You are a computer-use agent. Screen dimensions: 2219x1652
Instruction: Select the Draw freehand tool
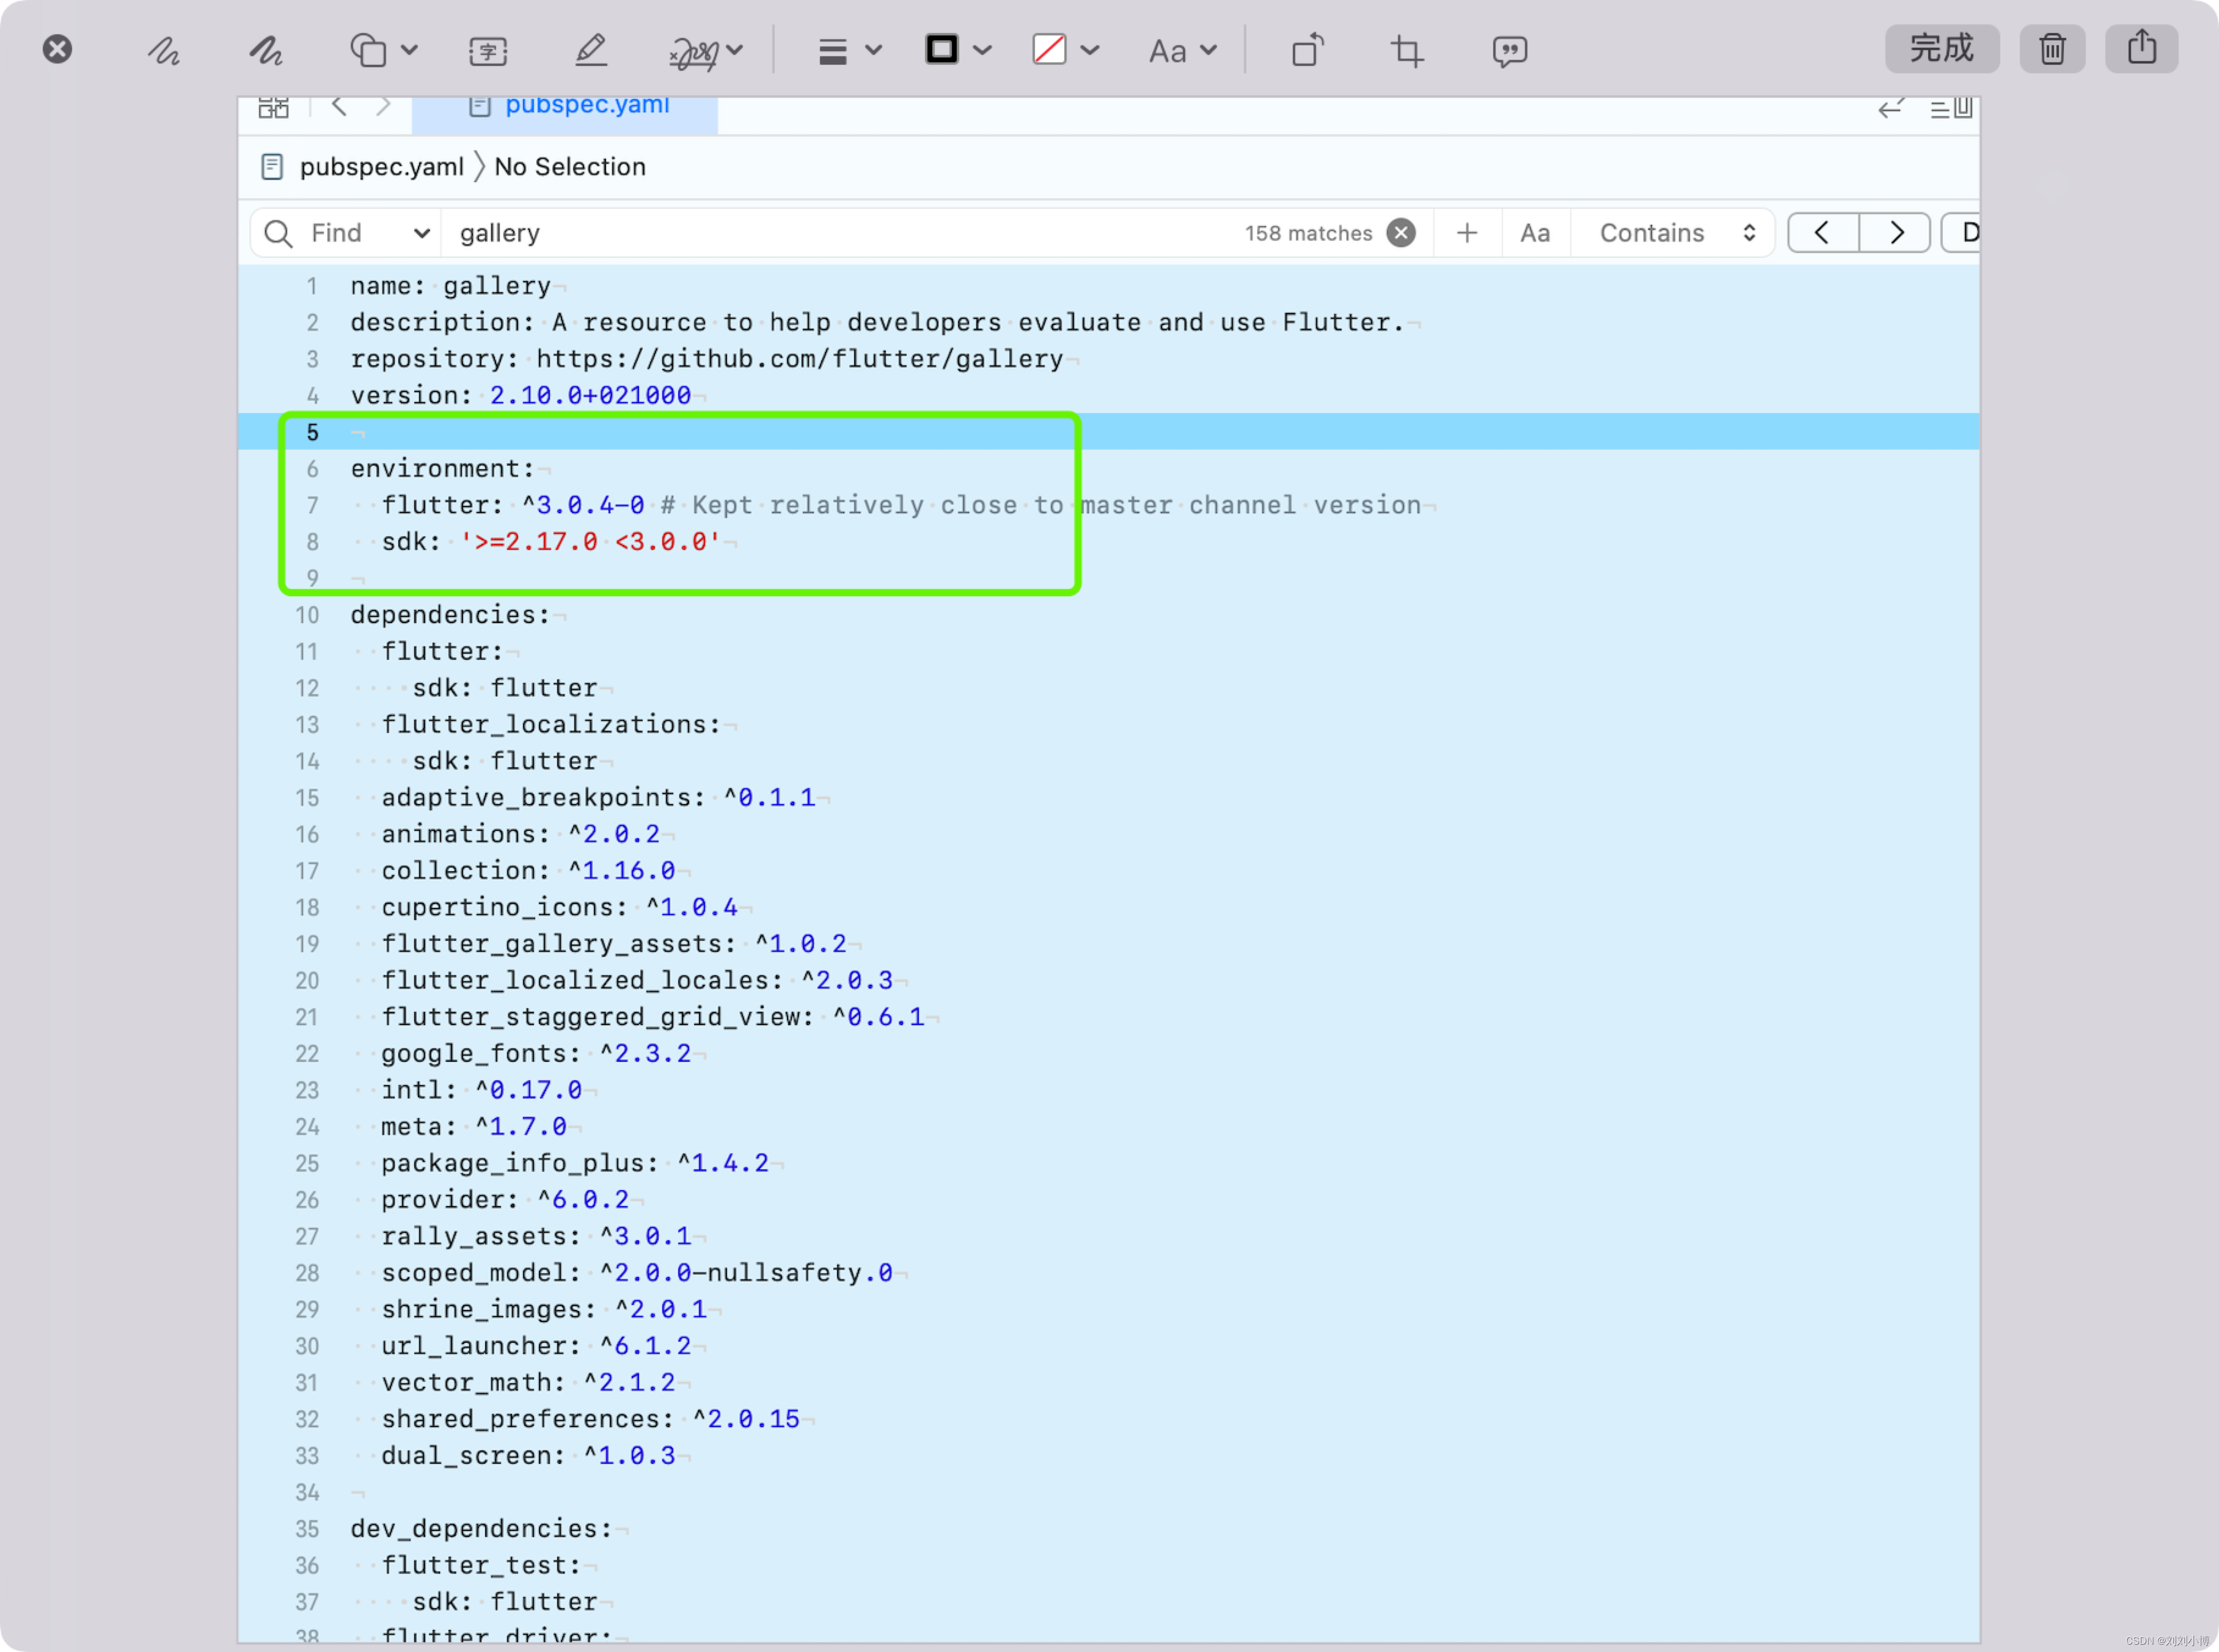pyautogui.click(x=266, y=50)
